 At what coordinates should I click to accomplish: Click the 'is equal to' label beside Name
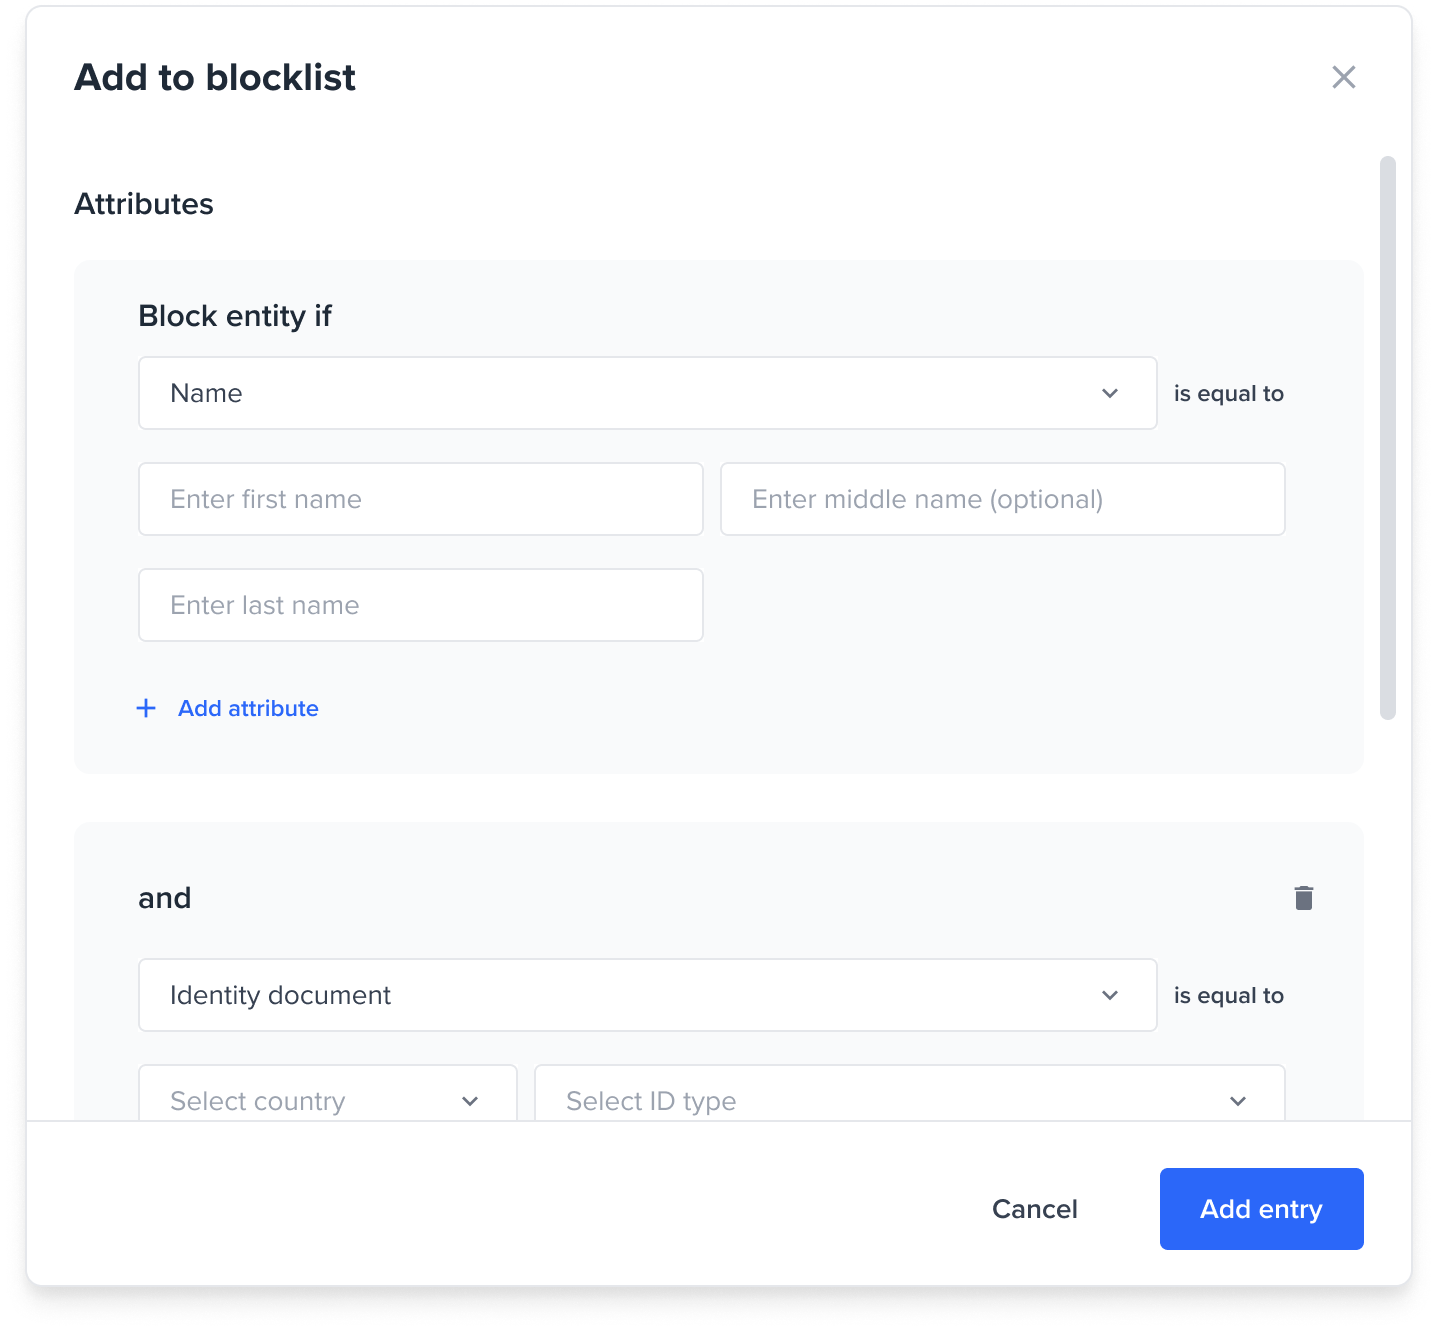click(1228, 393)
